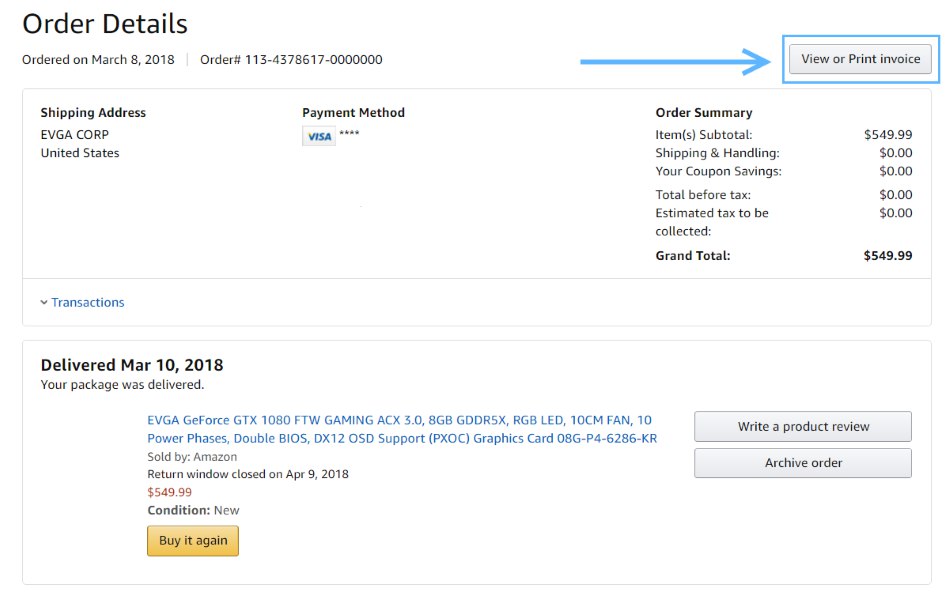
Task: Click the View or Print invoice button
Action: 860,59
